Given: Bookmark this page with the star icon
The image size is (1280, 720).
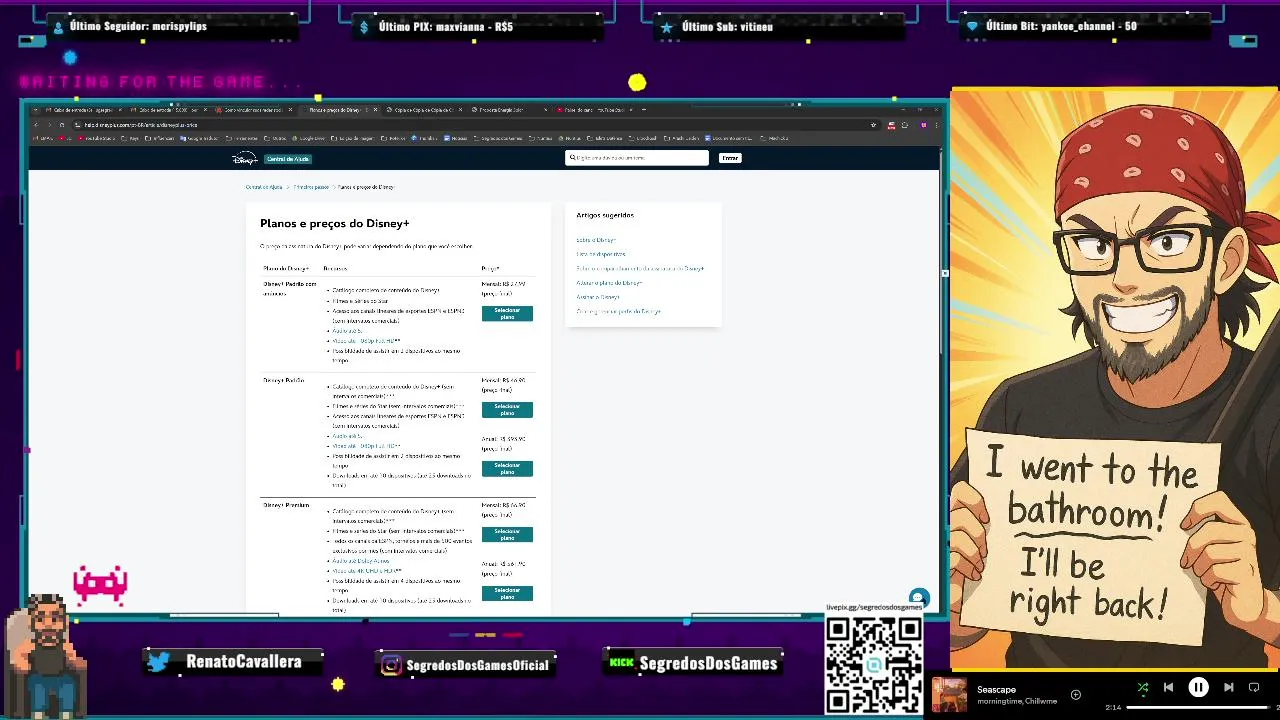Looking at the screenshot, I should [x=873, y=125].
